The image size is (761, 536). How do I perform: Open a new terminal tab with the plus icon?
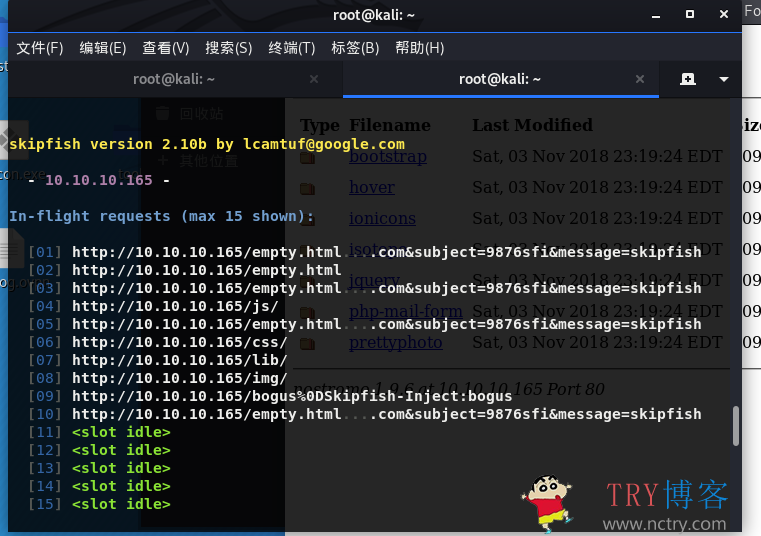(688, 79)
